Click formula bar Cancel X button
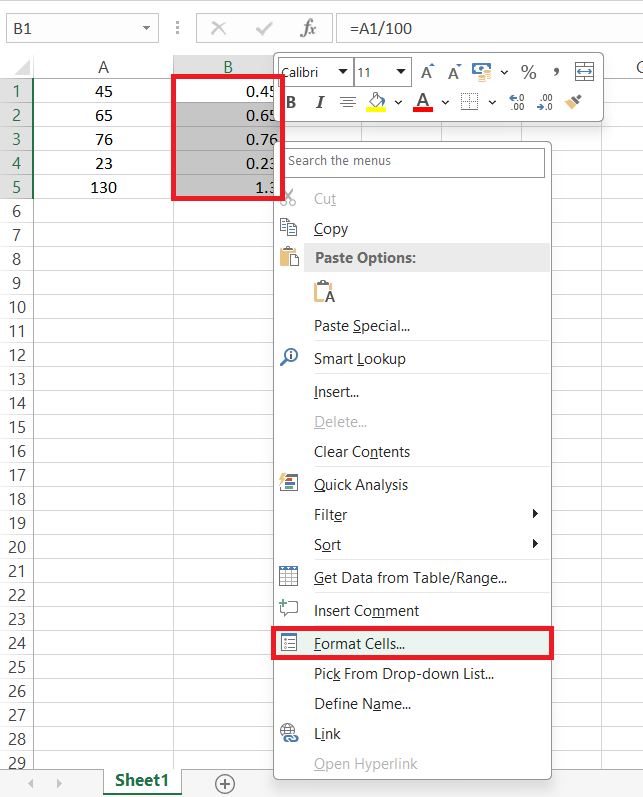The height and width of the screenshot is (797, 643). [219, 28]
